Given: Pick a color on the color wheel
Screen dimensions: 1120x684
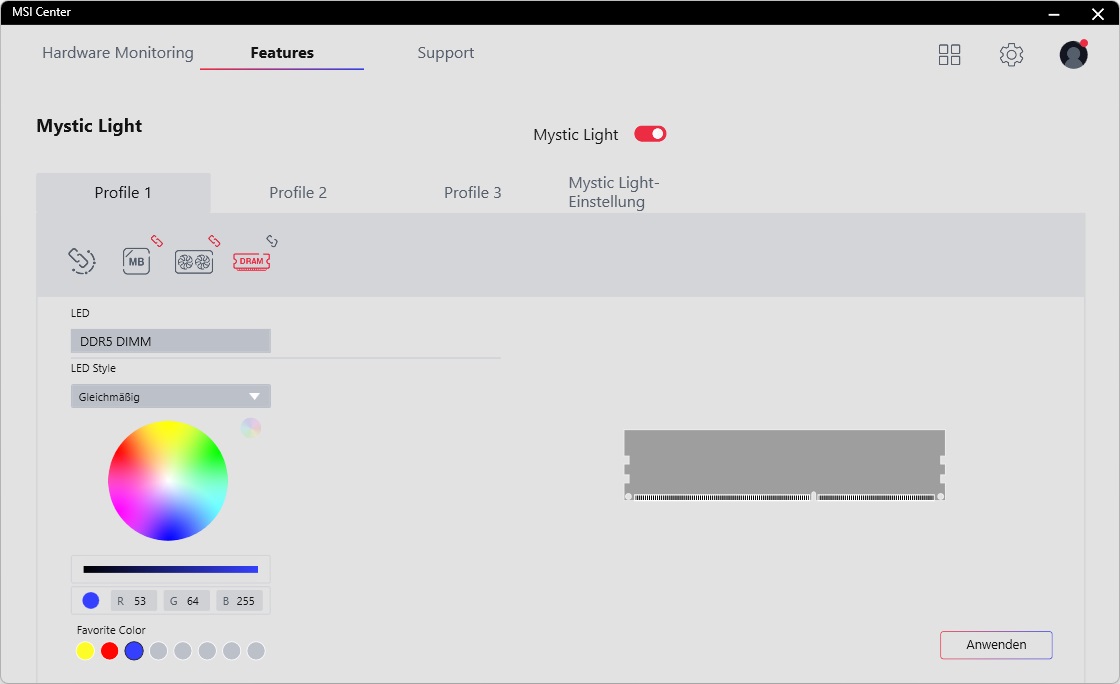Looking at the screenshot, I should [x=168, y=481].
